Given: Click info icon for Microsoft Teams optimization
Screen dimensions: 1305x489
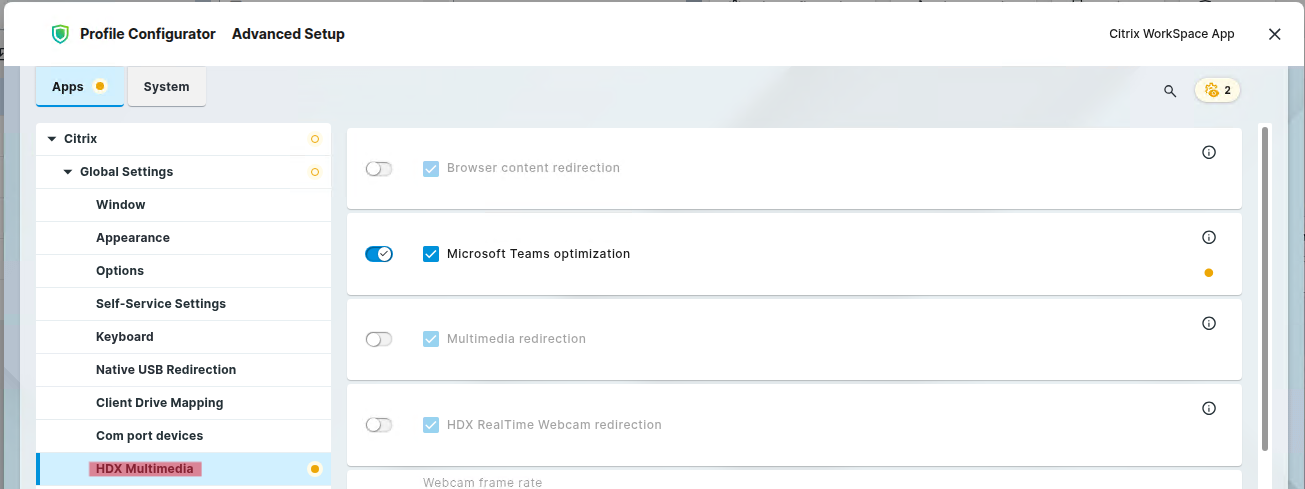Looking at the screenshot, I should 1208,238.
